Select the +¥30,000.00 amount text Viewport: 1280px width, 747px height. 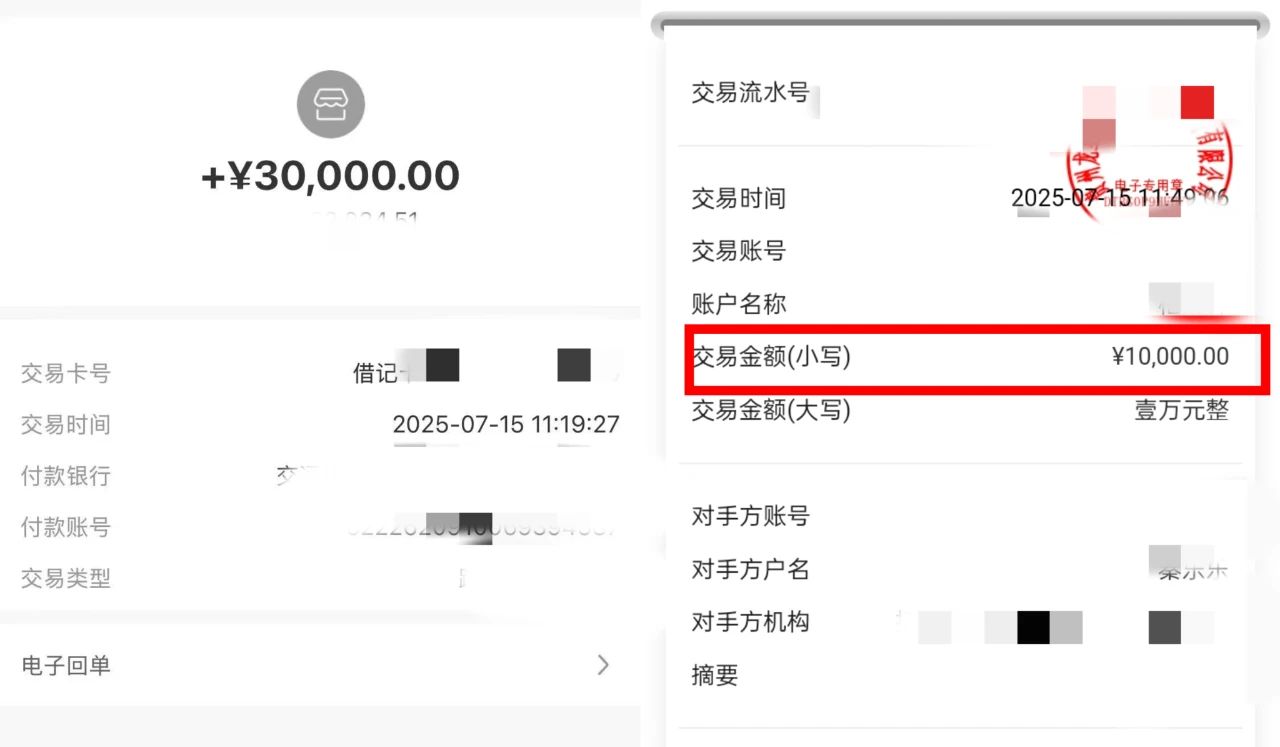(331, 176)
